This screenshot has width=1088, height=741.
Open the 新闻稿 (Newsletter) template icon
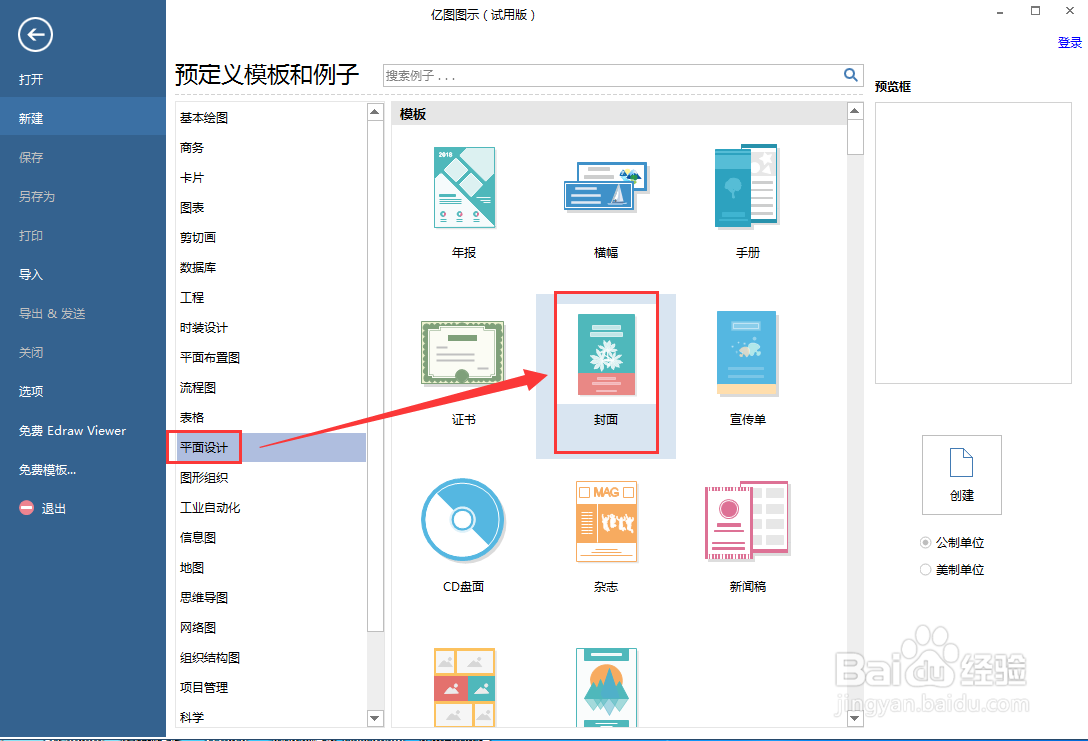point(746,520)
